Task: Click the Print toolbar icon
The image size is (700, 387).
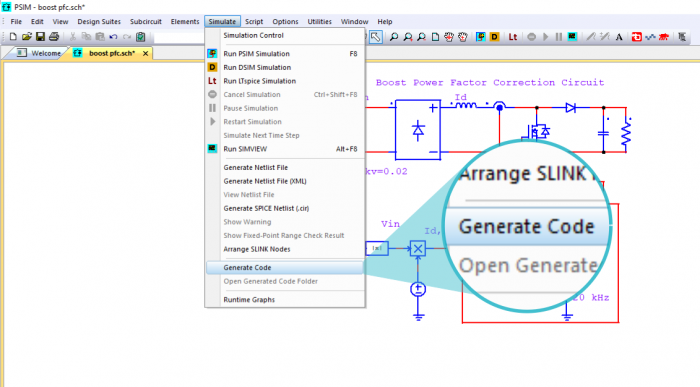Action: [x=54, y=37]
